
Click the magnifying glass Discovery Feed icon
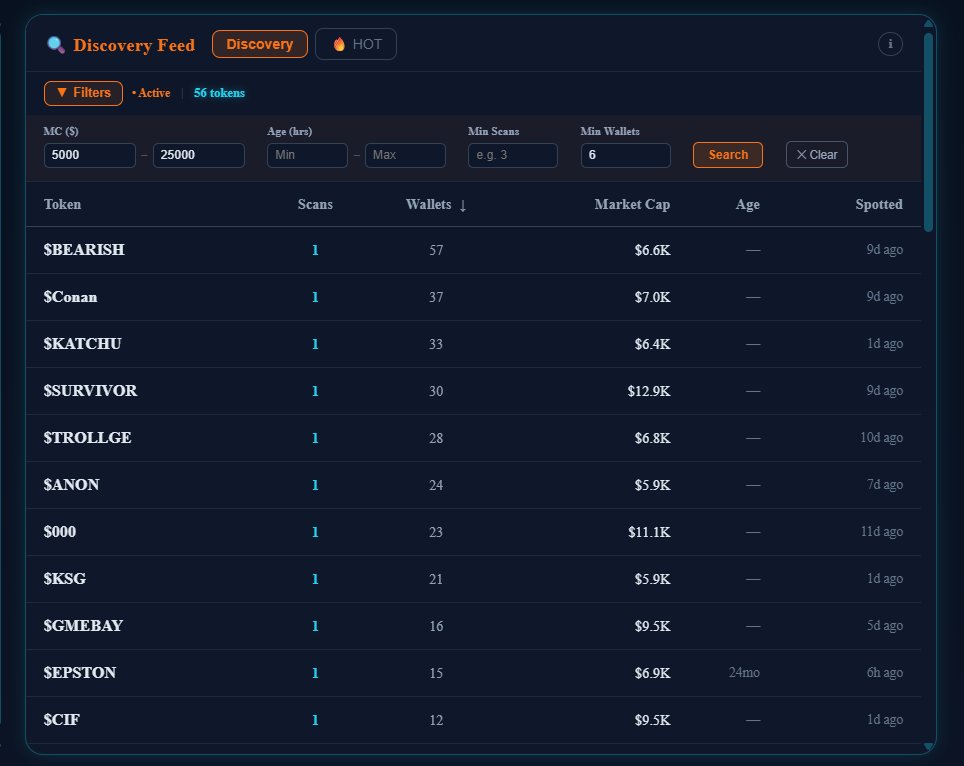(56, 45)
